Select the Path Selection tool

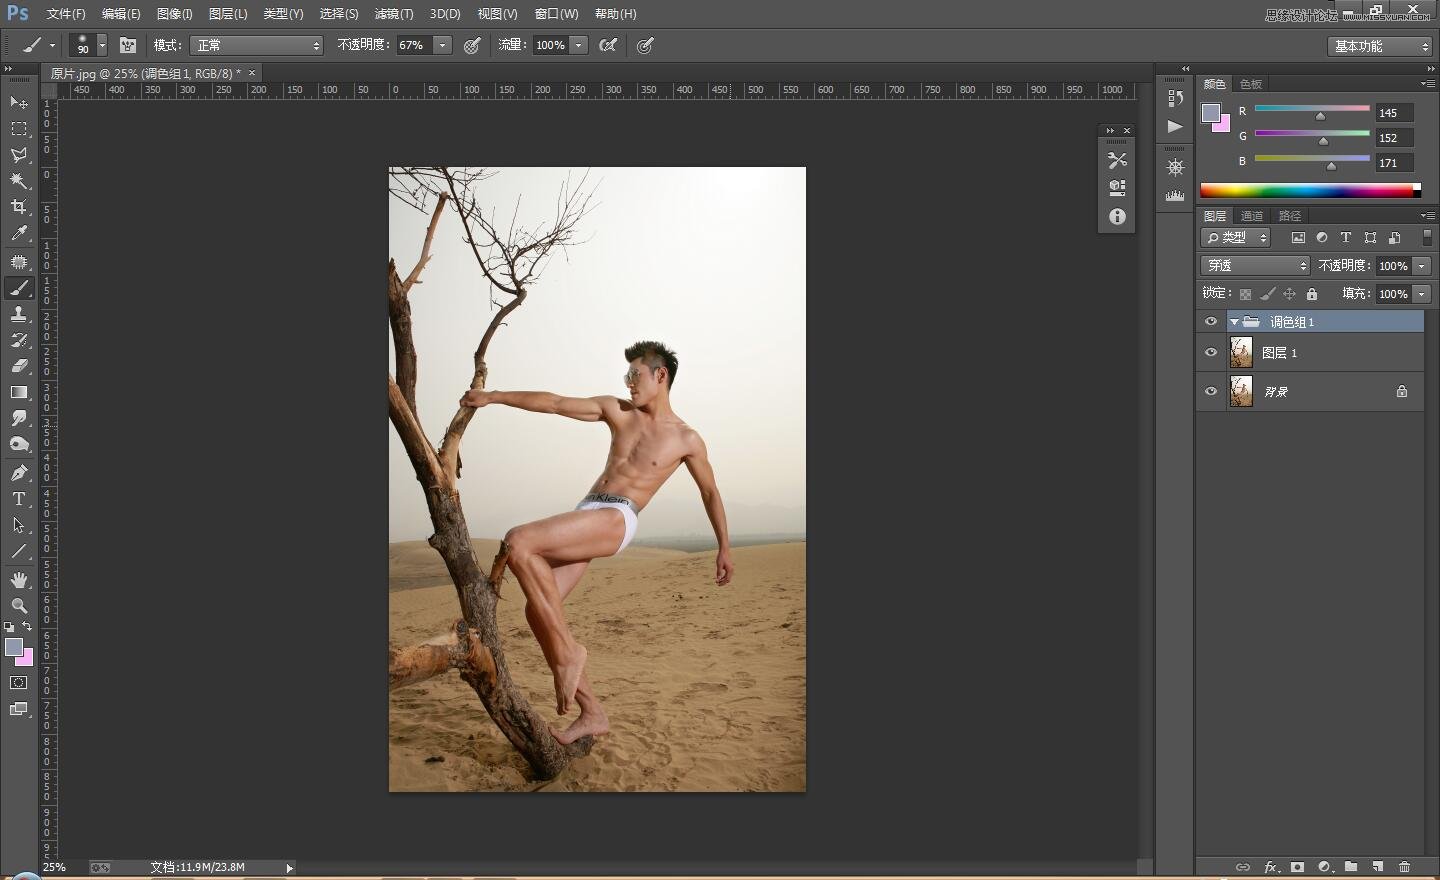click(19, 525)
